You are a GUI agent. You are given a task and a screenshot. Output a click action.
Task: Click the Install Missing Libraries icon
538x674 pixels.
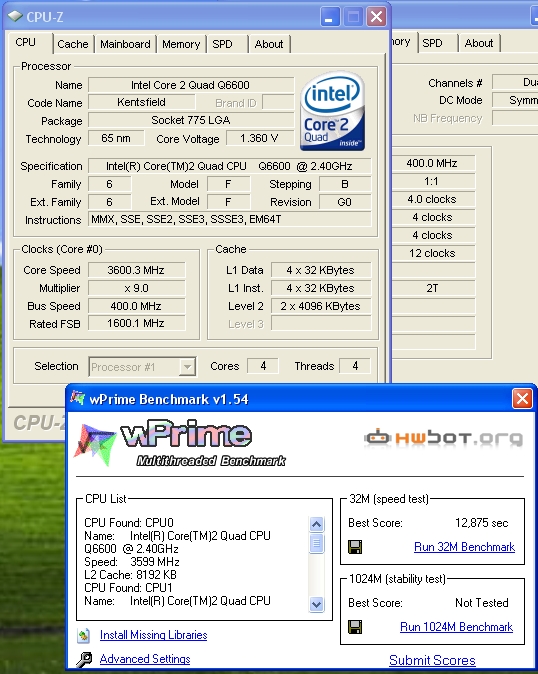coord(84,635)
